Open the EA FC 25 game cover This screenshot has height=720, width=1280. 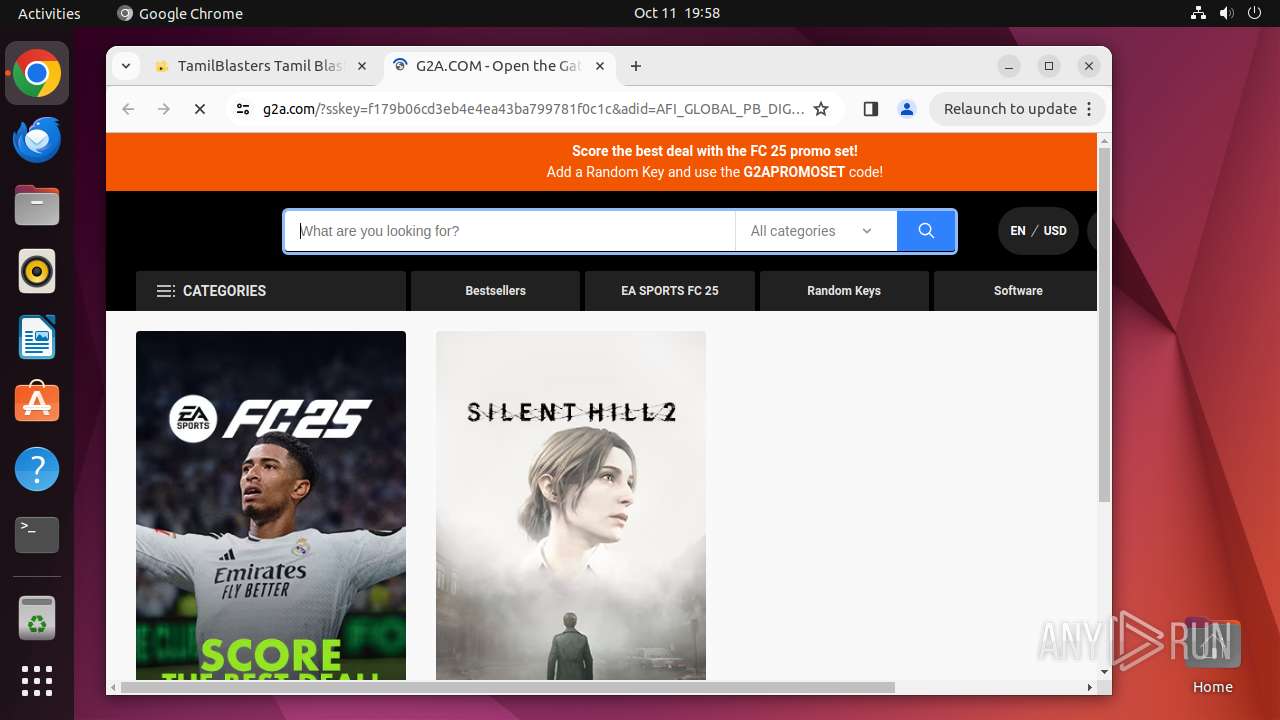coord(271,505)
